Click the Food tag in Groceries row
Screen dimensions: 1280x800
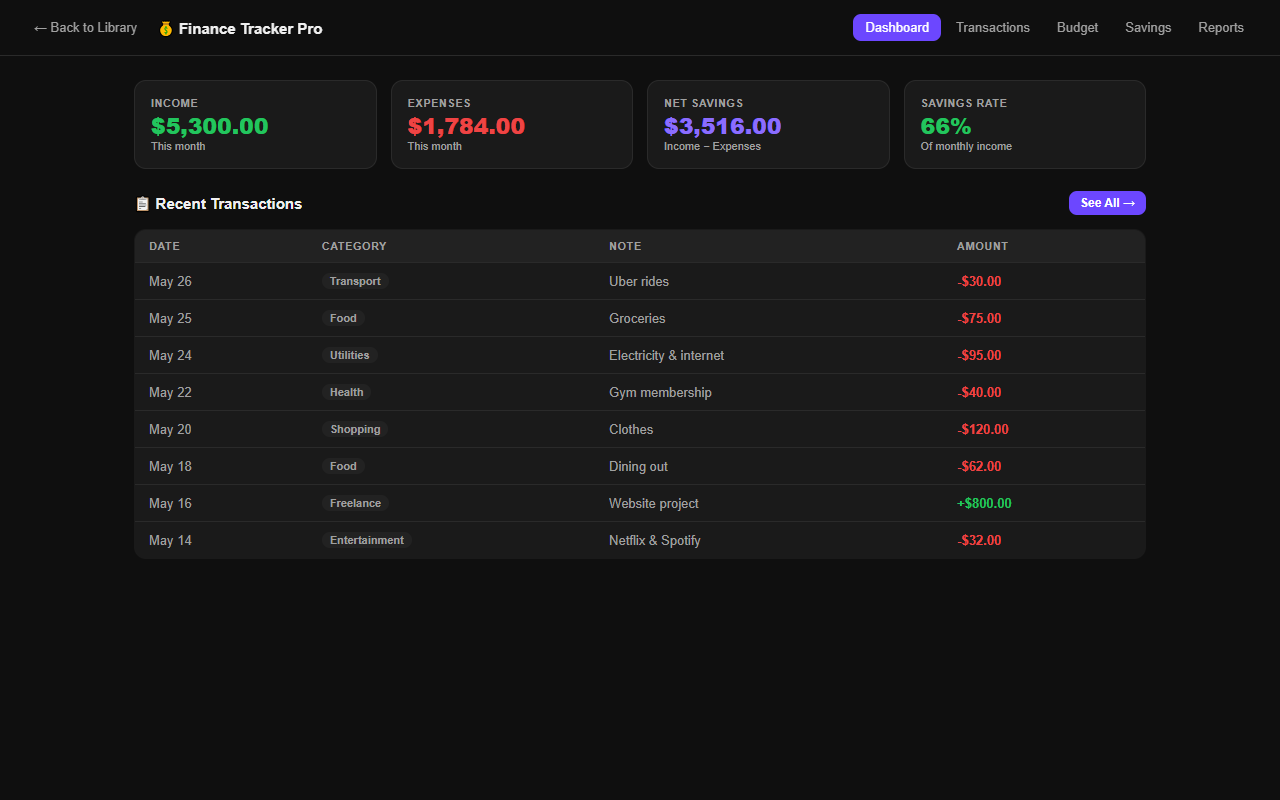[343, 318]
